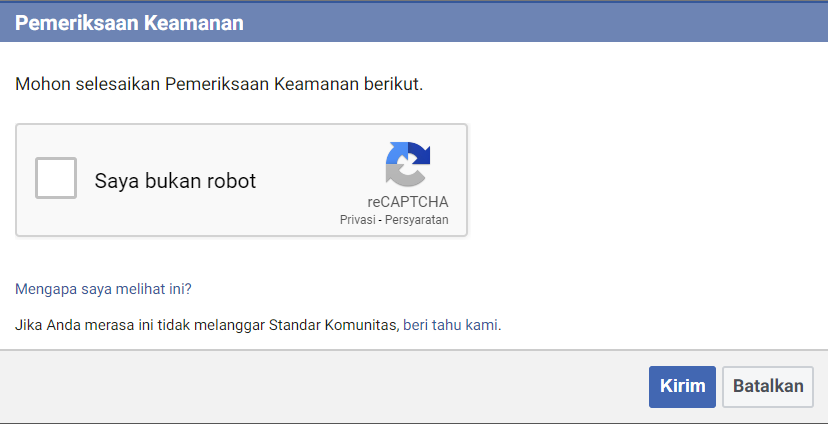
Task: Open the Persyaratan terms link
Action: (417, 220)
